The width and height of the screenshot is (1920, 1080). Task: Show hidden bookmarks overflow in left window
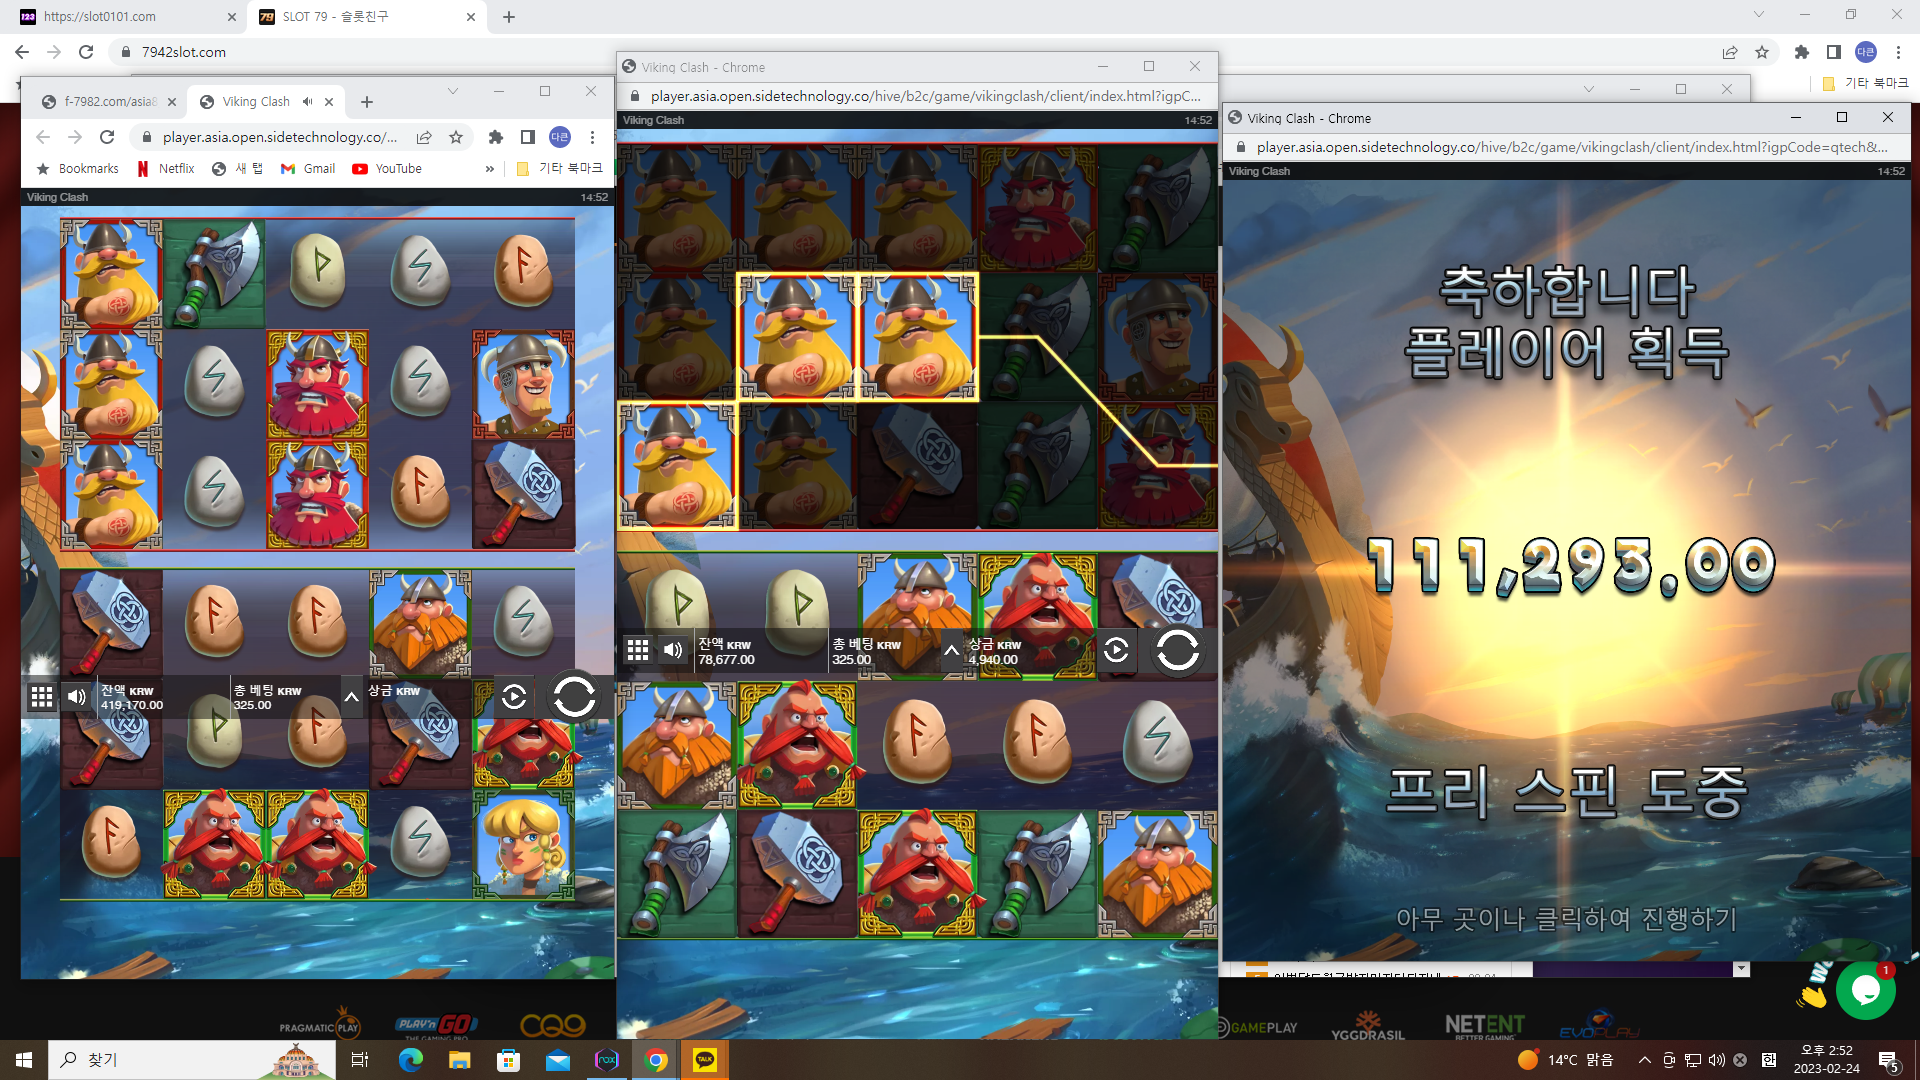(490, 169)
